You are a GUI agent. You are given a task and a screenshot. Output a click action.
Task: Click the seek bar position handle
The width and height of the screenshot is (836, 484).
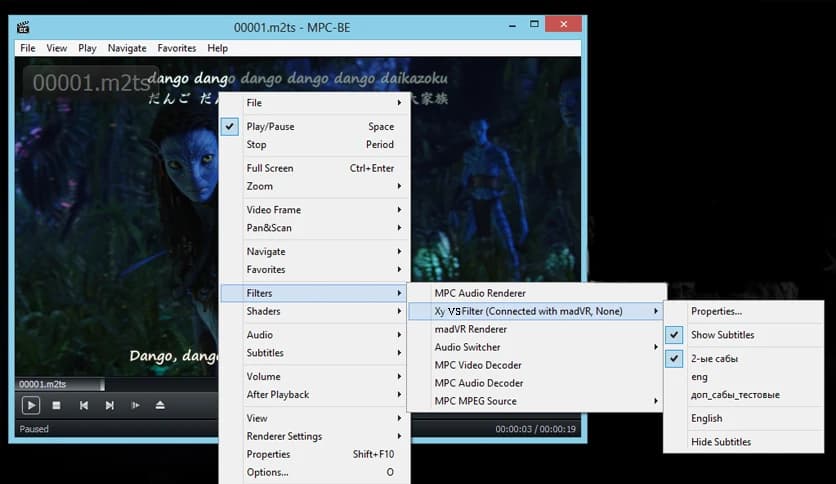coord(102,384)
